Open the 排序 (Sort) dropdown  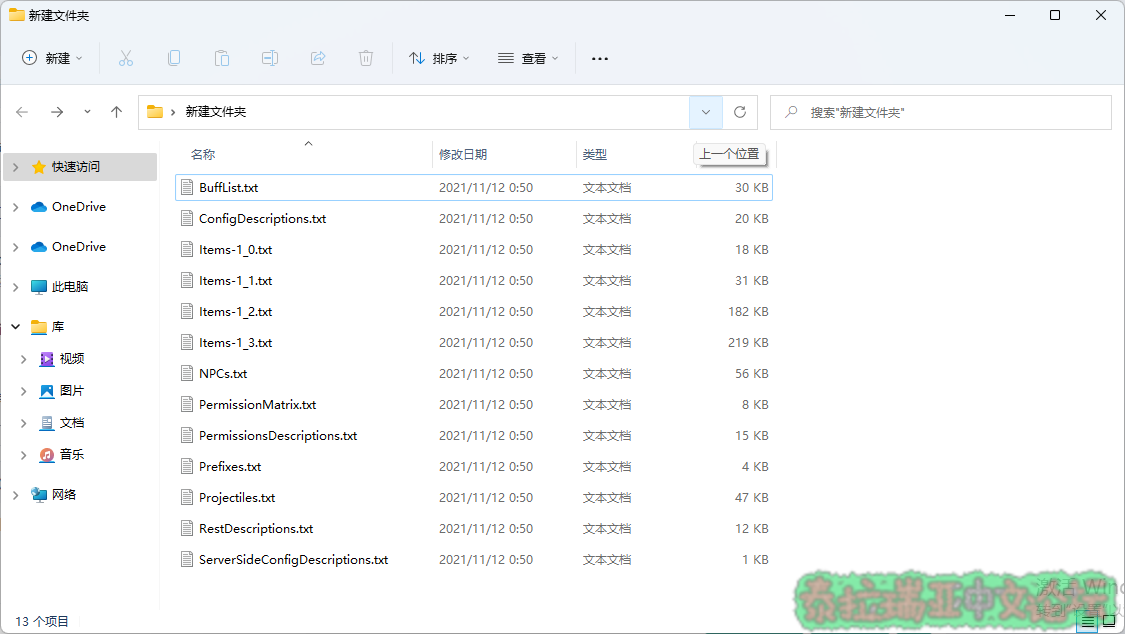(x=439, y=58)
